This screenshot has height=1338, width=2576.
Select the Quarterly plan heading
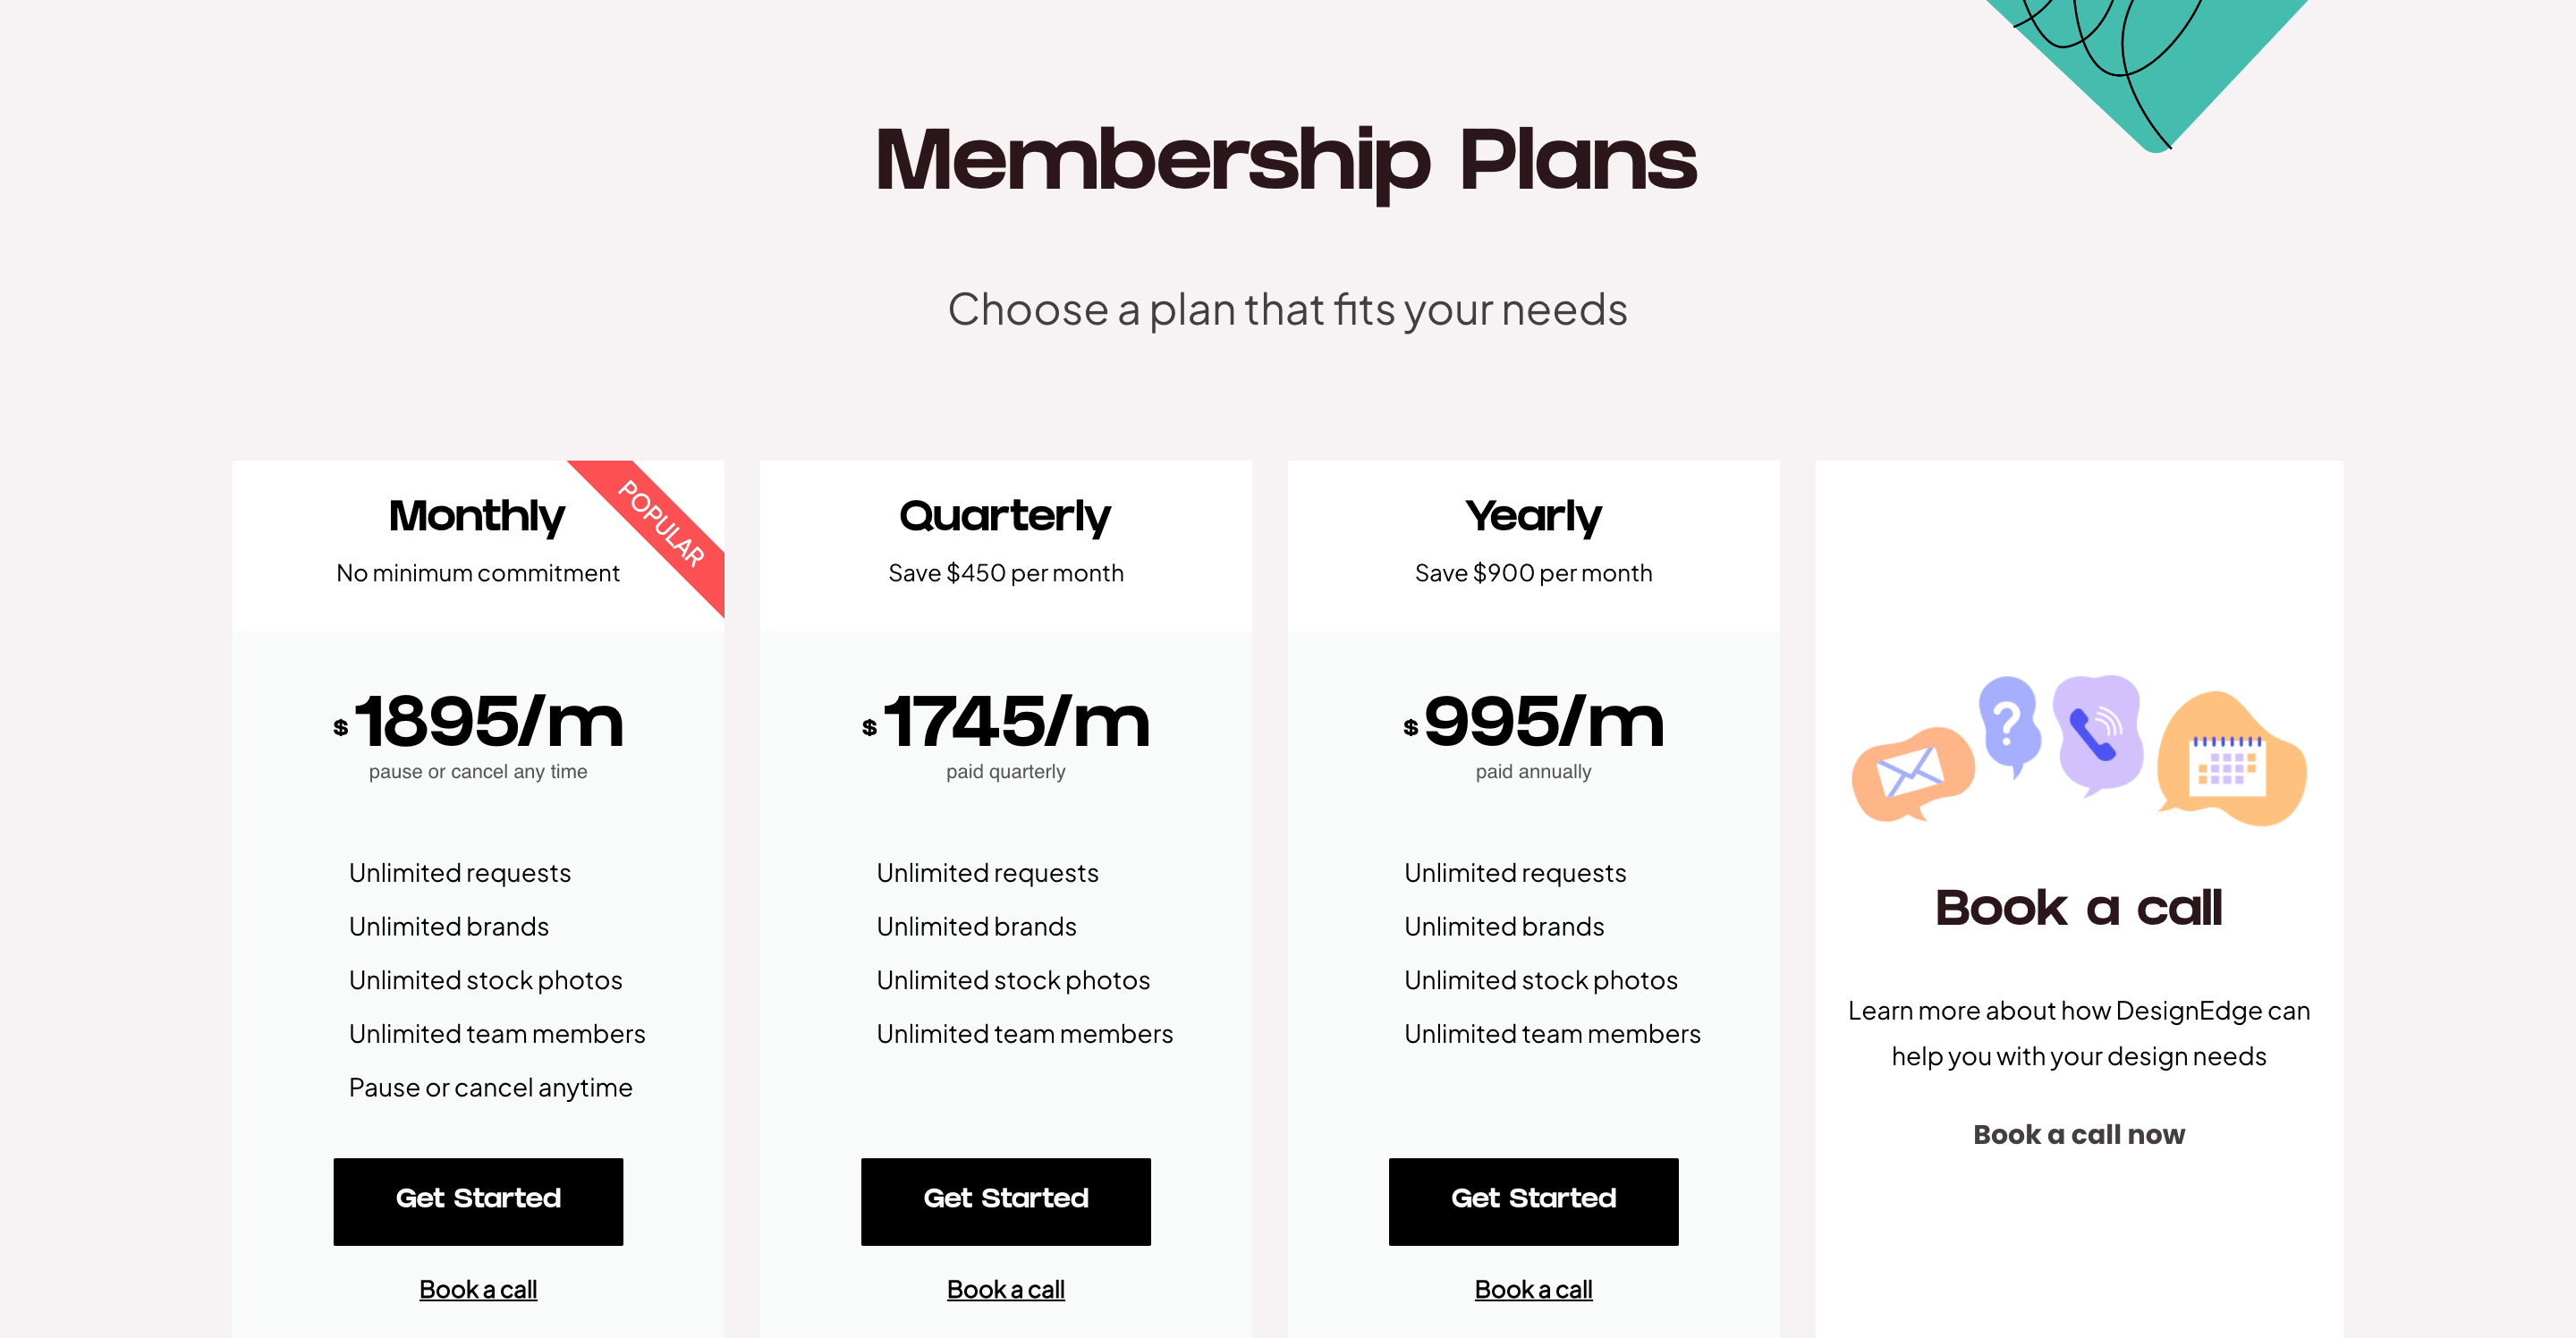[x=1005, y=516]
